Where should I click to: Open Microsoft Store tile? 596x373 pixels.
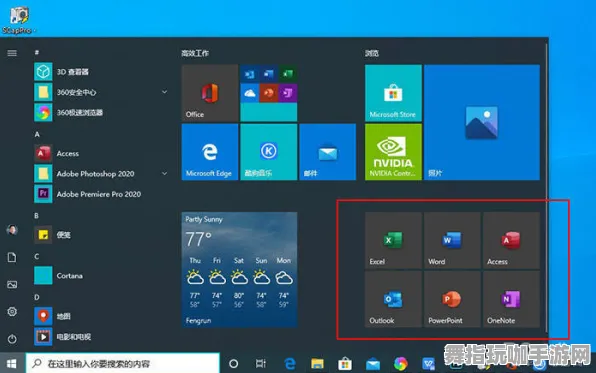tap(393, 93)
